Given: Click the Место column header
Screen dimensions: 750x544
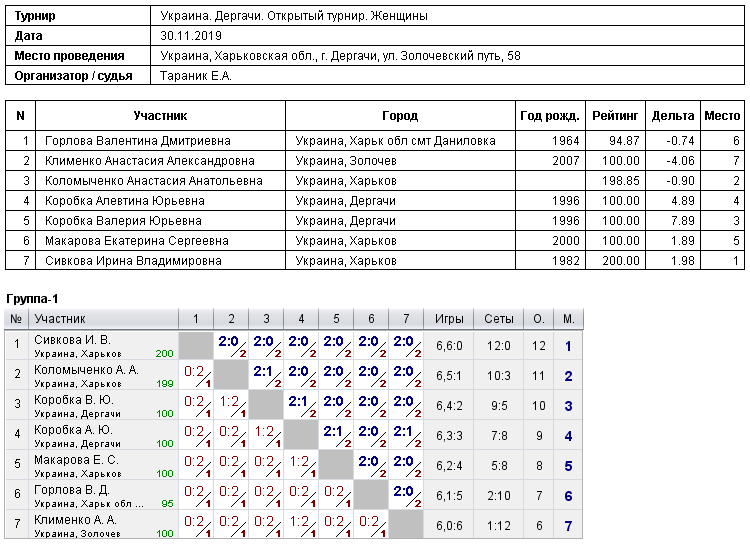Looking at the screenshot, I should click(x=722, y=115).
